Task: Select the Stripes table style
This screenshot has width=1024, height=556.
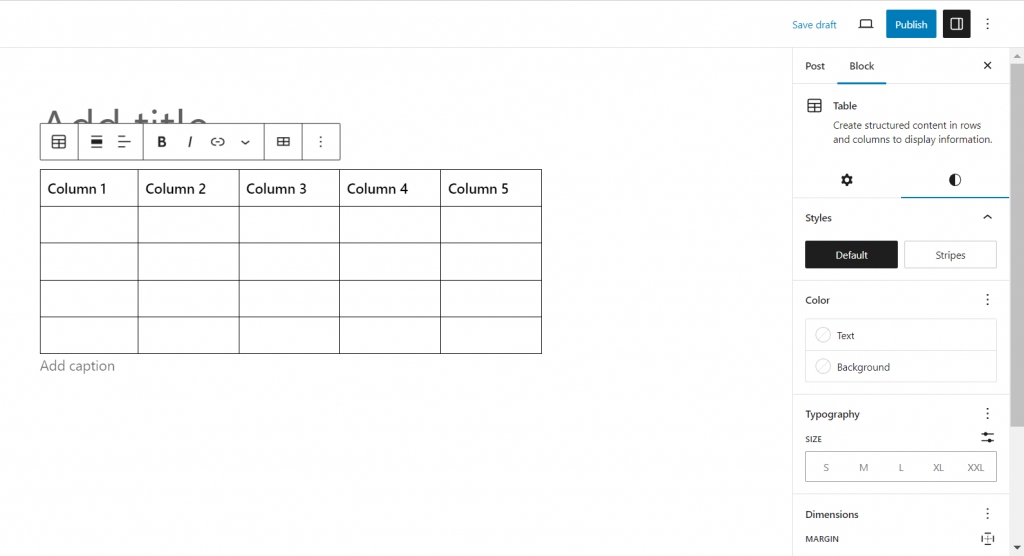Action: (x=950, y=255)
